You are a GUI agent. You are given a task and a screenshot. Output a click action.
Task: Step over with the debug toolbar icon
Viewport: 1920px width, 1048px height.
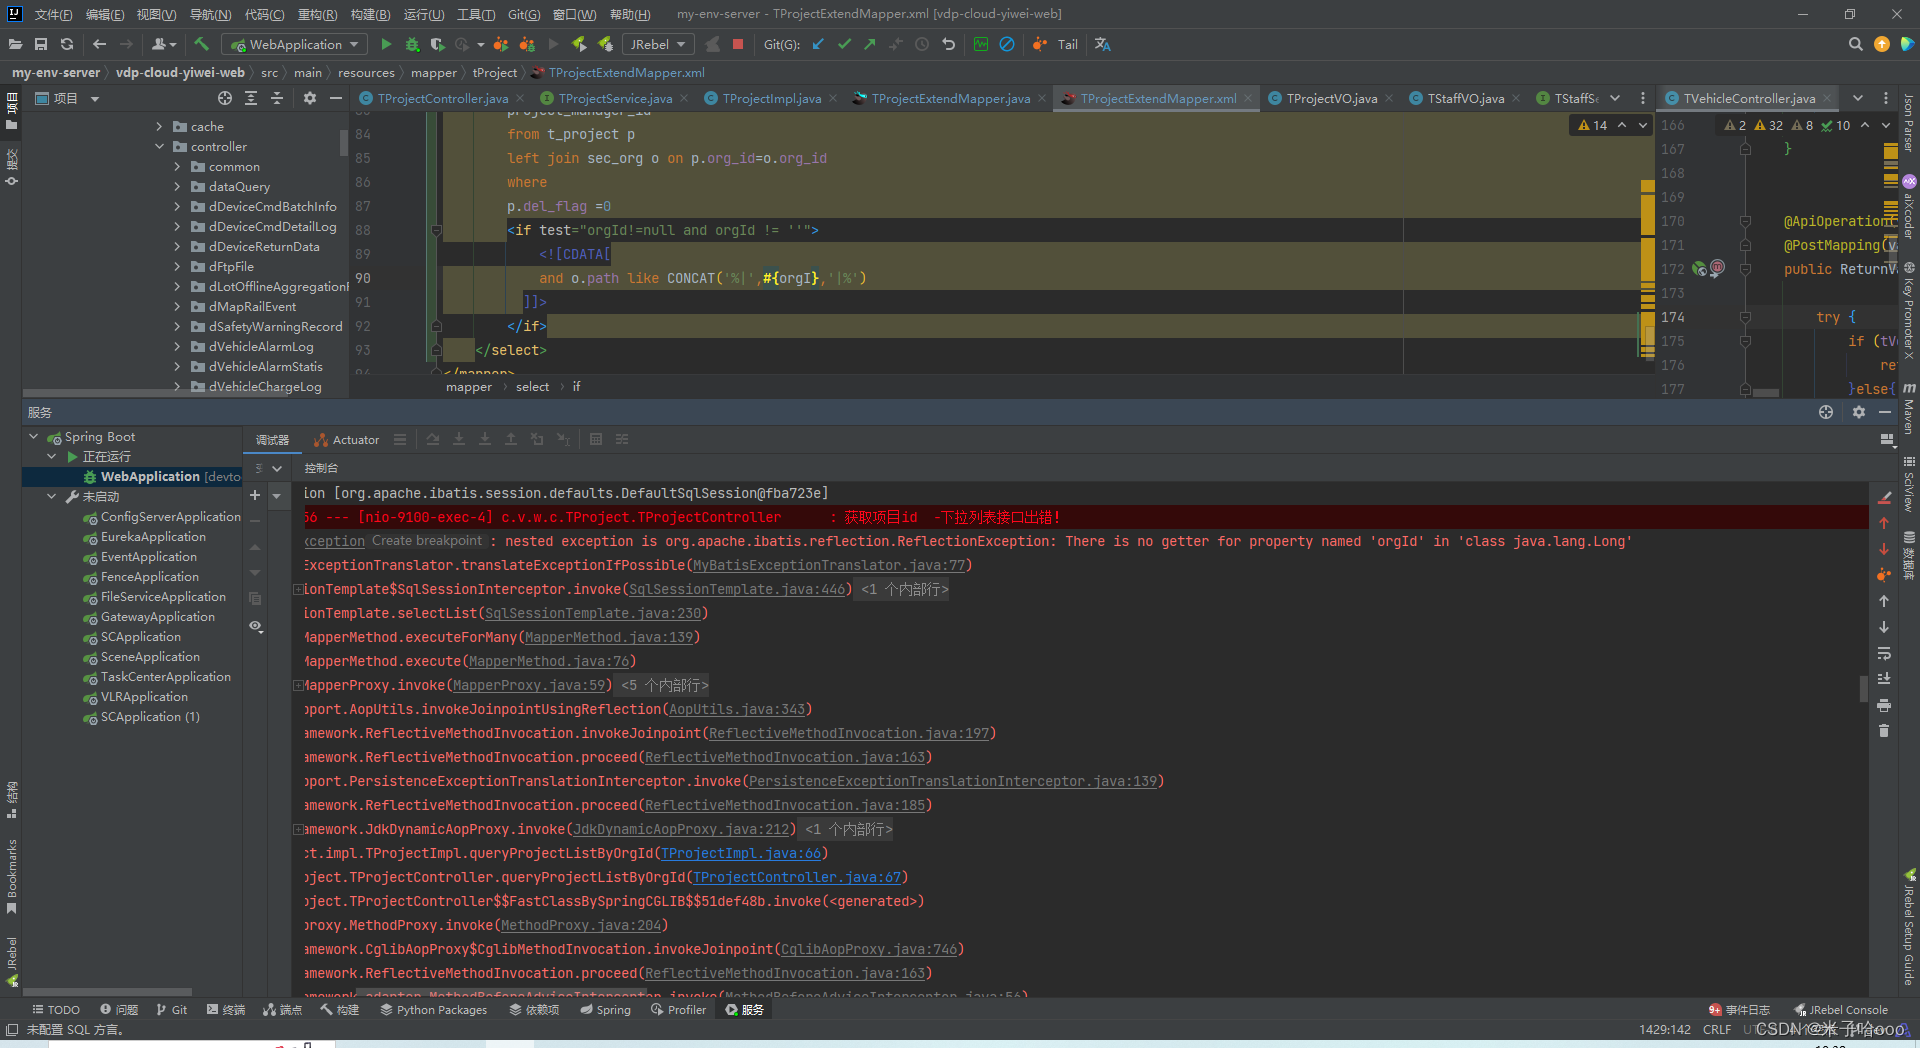[x=433, y=439]
